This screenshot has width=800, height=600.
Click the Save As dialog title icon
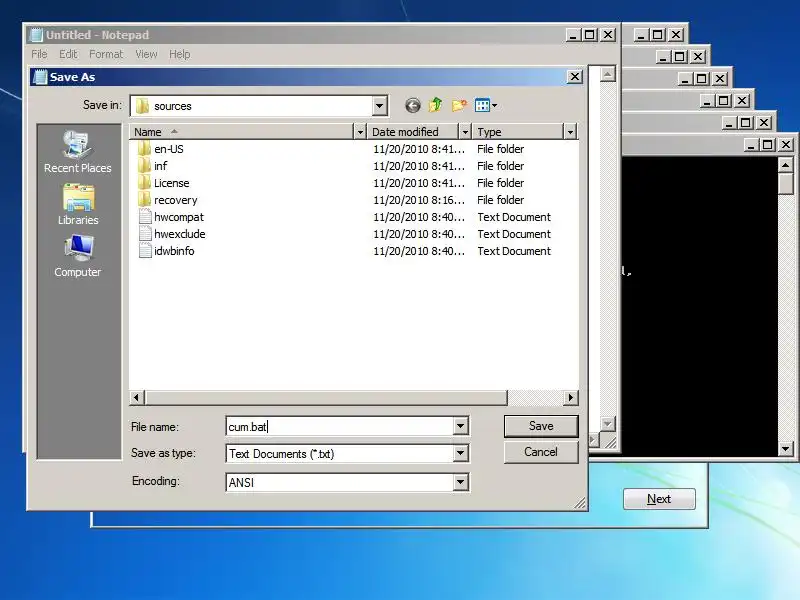40,77
